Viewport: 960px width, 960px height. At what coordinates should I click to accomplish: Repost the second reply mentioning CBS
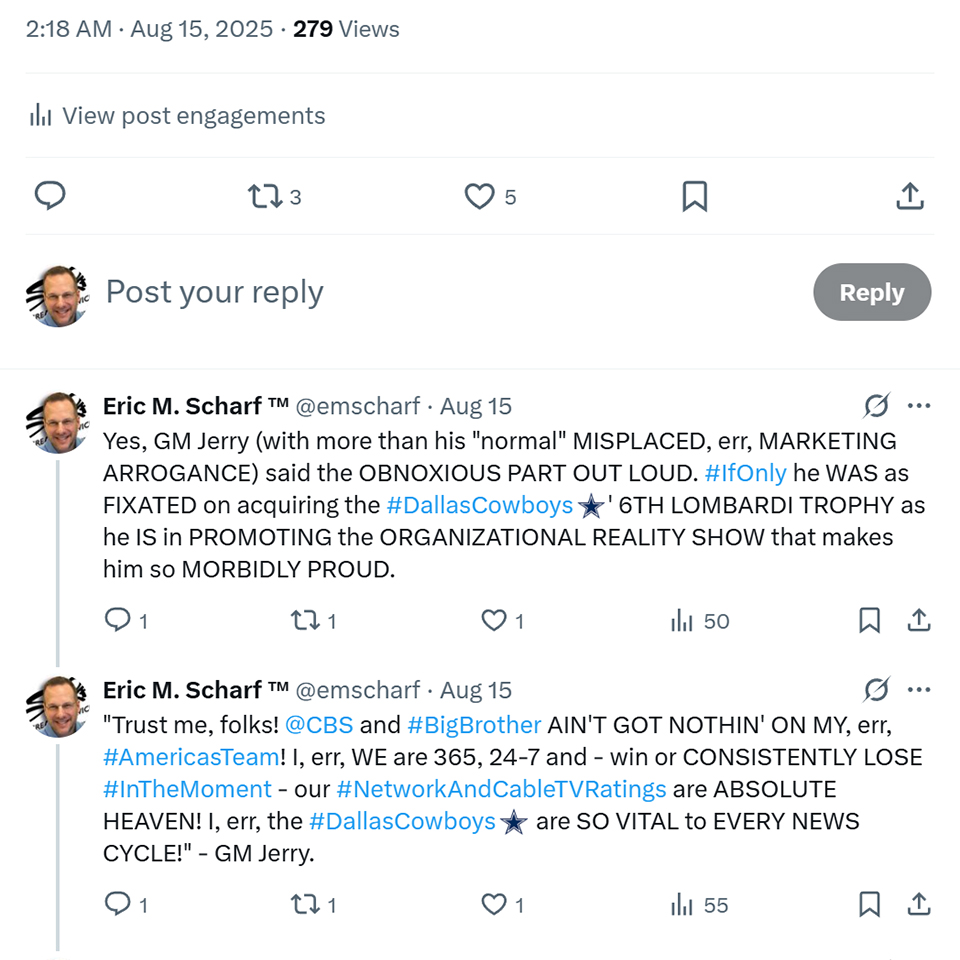[x=303, y=905]
